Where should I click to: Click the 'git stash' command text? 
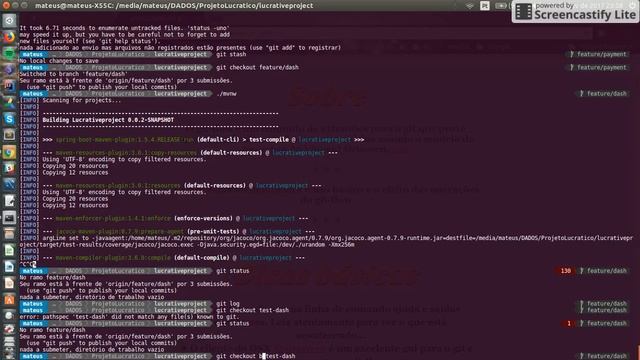point(231,54)
